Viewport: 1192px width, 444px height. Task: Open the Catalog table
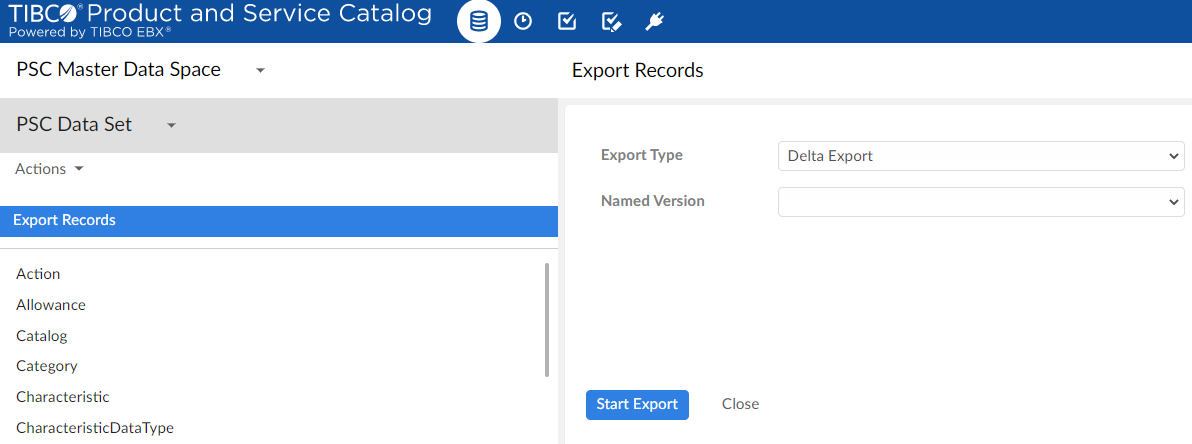click(42, 336)
